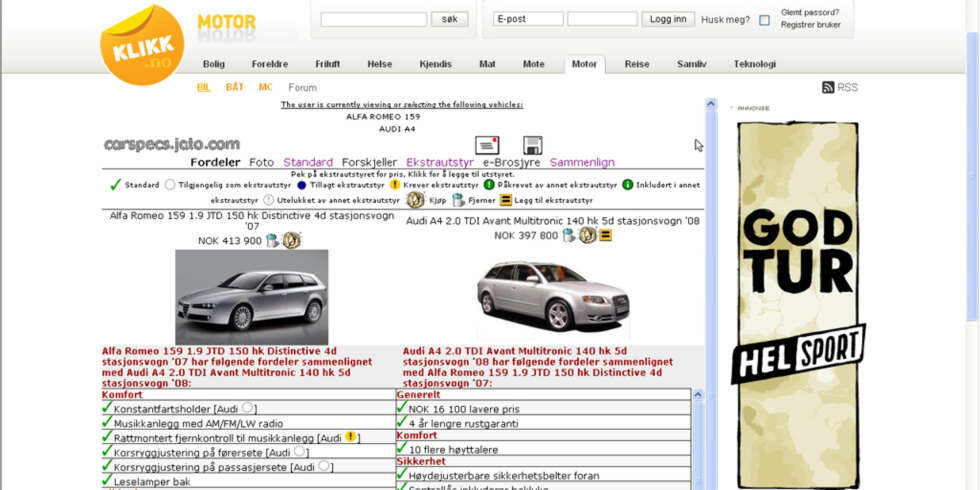Click the søk search button
This screenshot has width=980, height=490.
coord(449,19)
